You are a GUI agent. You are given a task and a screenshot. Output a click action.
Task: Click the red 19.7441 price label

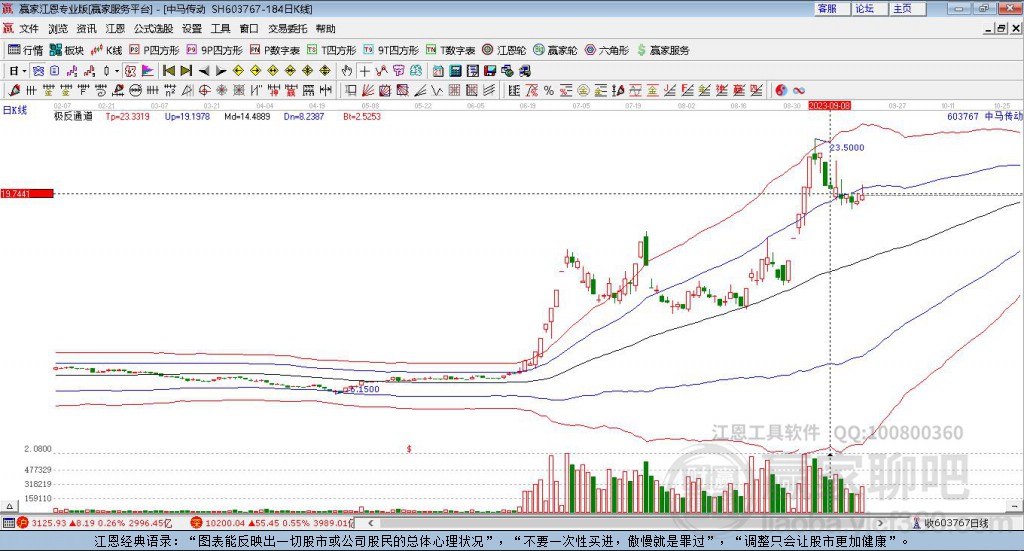point(27,193)
